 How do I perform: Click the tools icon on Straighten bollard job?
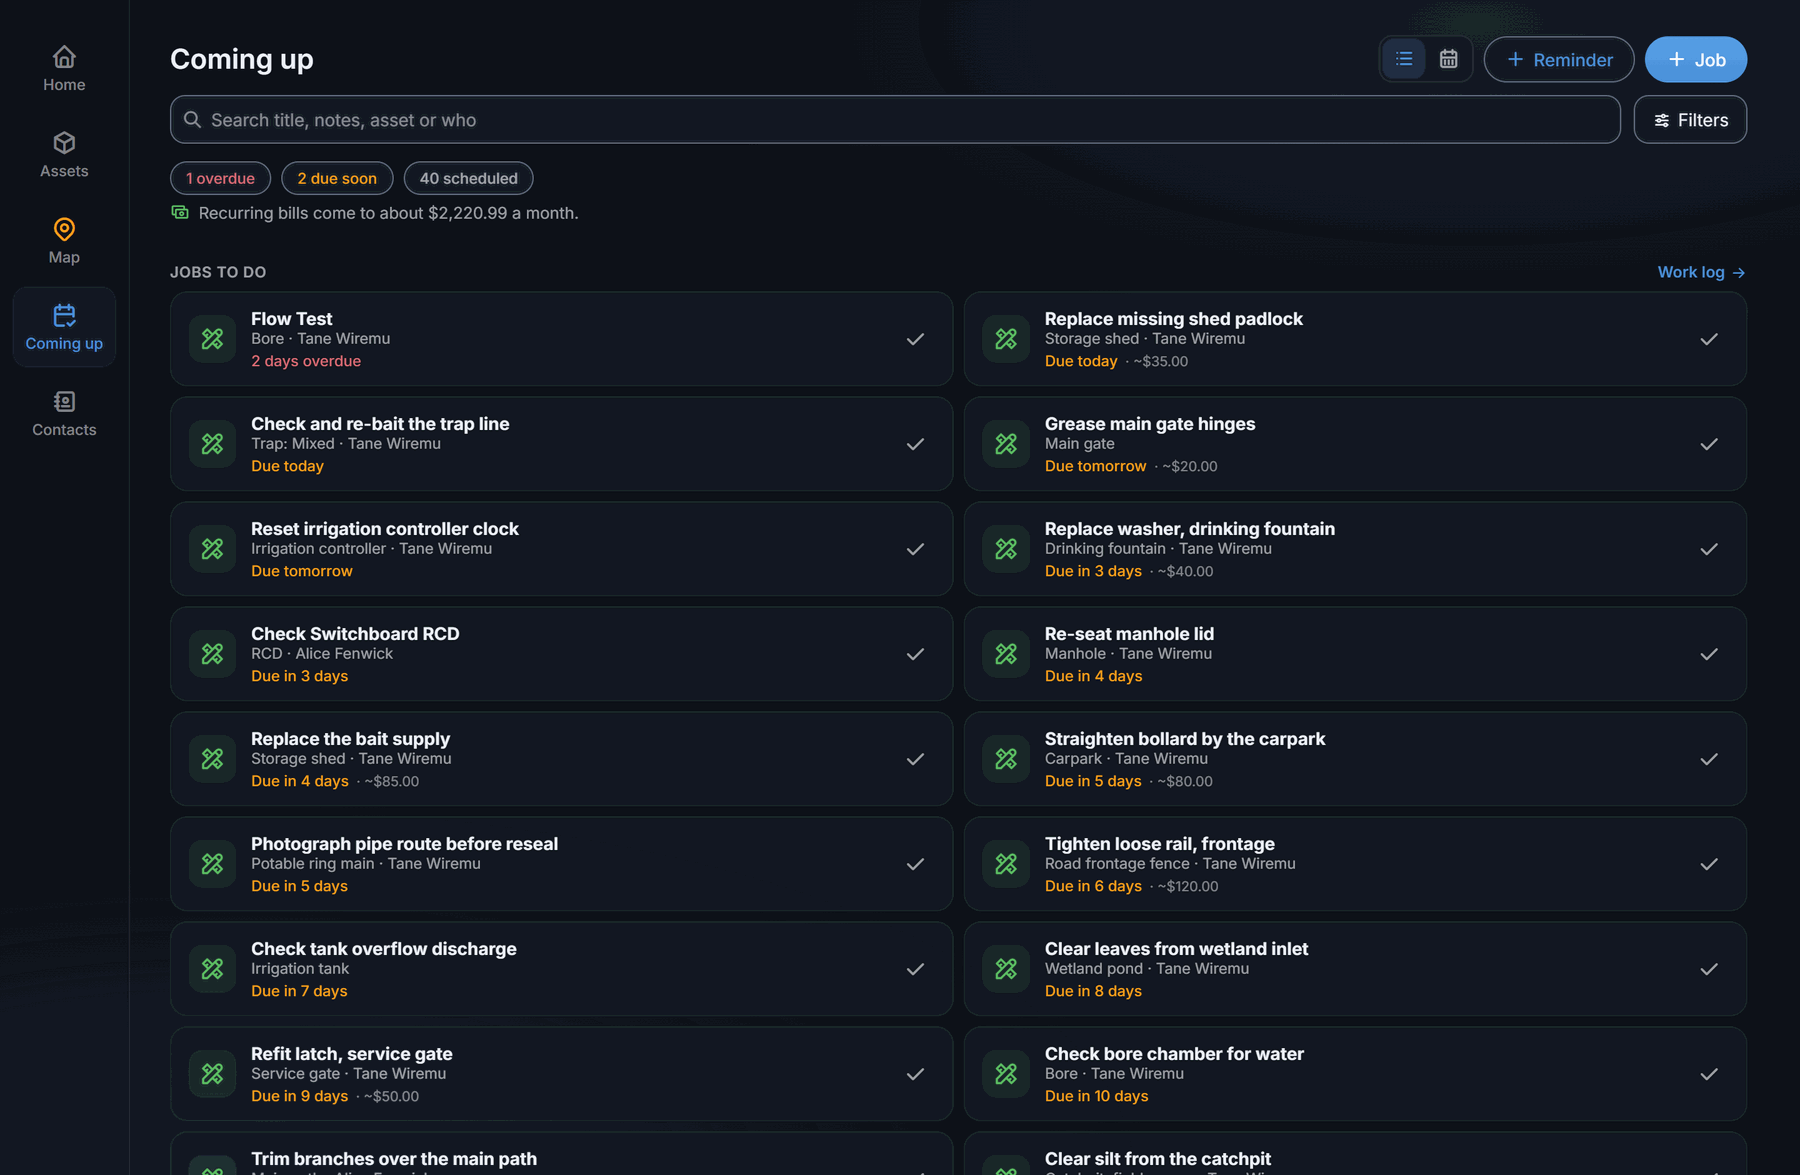(1006, 759)
